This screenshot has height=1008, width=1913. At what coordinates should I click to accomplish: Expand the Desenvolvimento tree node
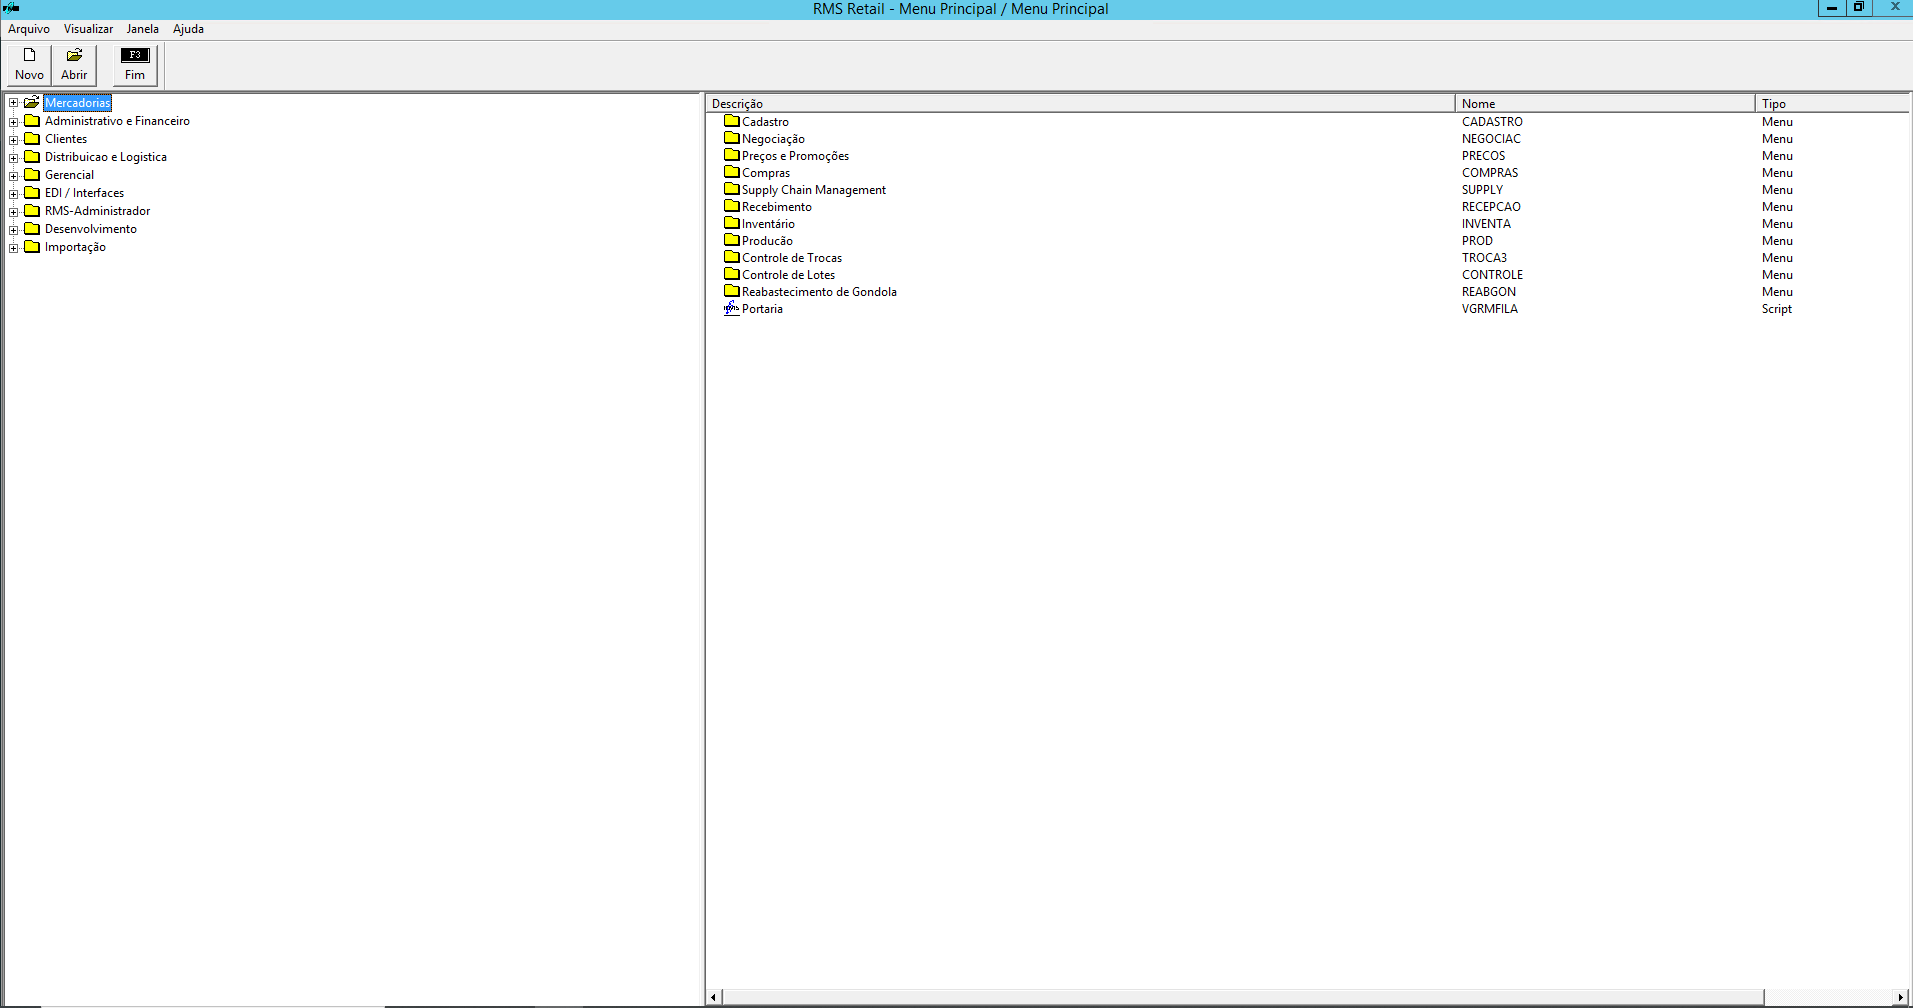14,230
